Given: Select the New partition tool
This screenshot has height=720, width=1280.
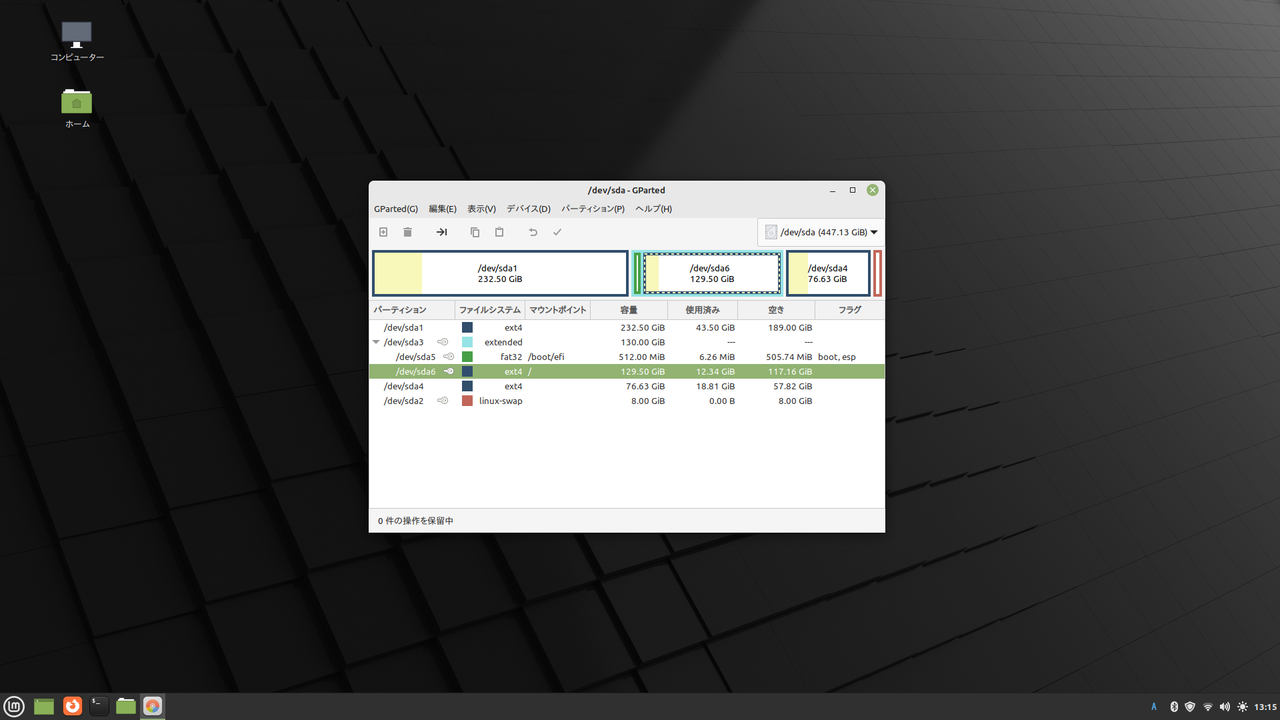Looking at the screenshot, I should coord(383,231).
